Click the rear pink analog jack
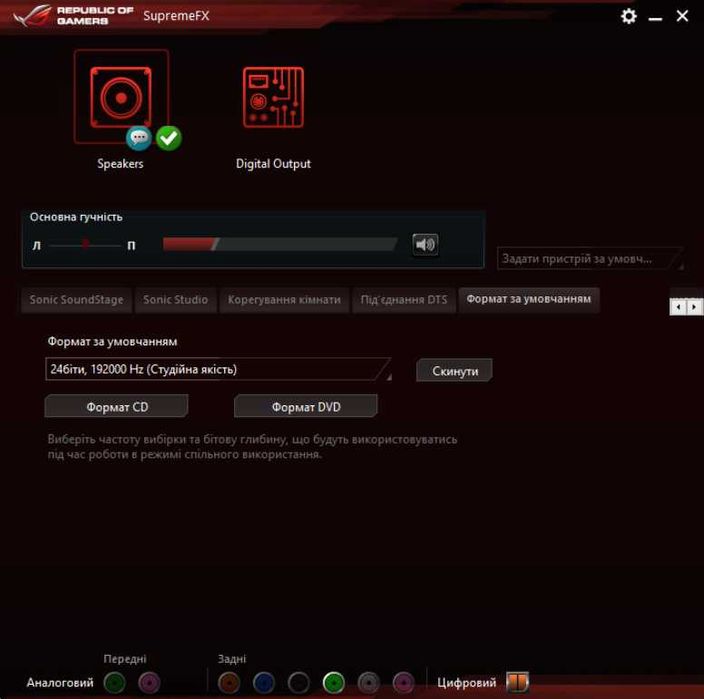This screenshot has height=699, width=704. point(403,683)
